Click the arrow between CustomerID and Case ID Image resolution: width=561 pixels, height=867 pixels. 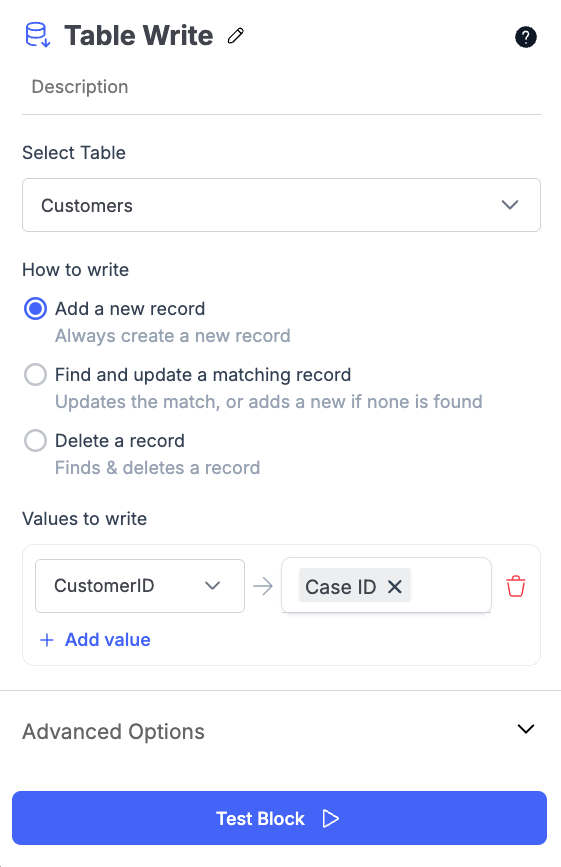tap(263, 586)
